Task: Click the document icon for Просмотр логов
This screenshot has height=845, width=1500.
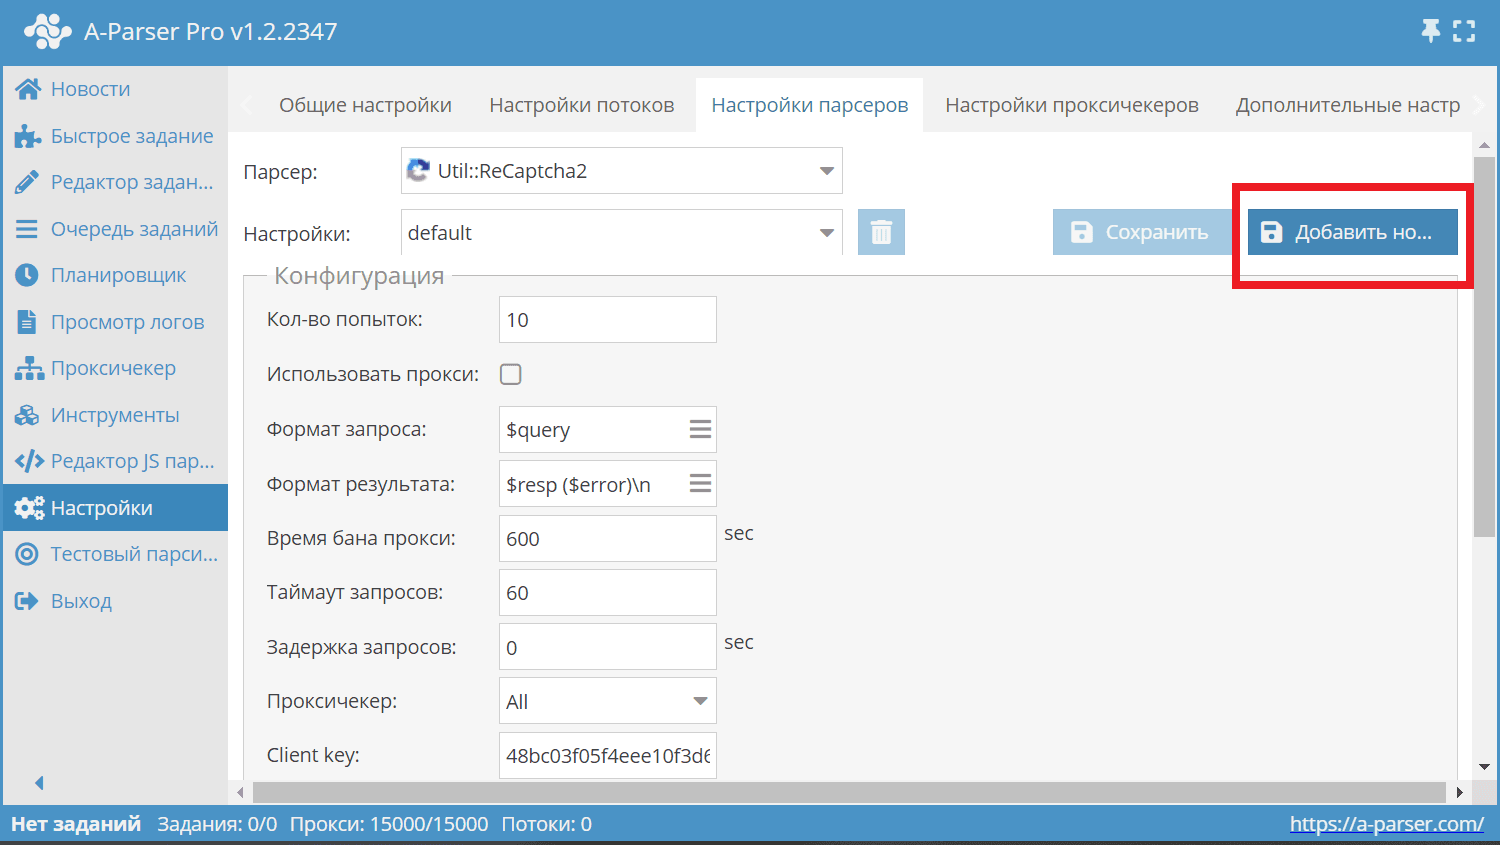Action: point(27,322)
